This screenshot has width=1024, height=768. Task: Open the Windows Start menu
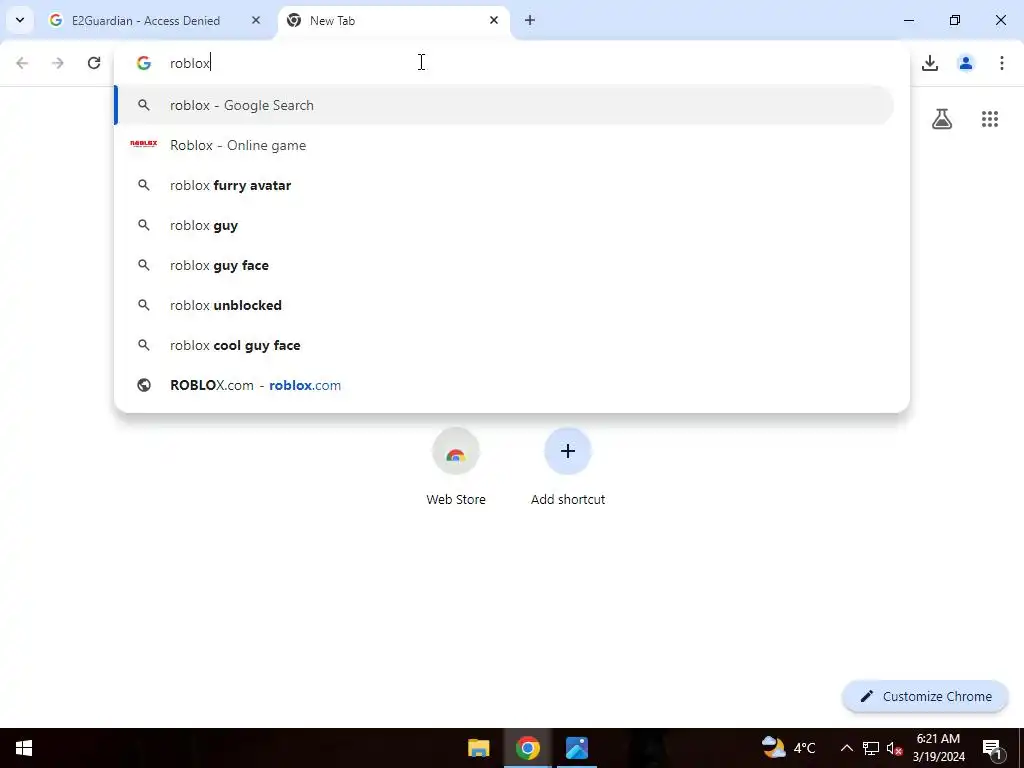(24, 748)
